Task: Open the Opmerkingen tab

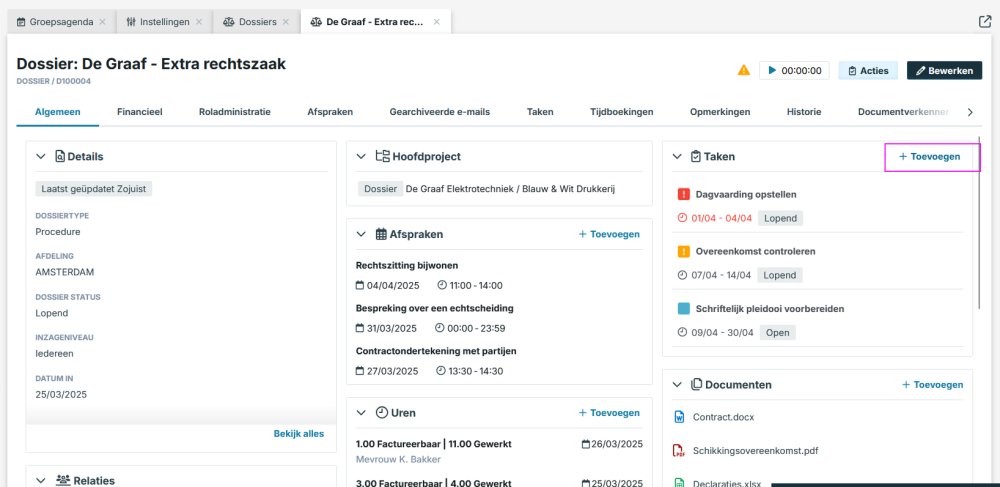Action: [x=719, y=112]
